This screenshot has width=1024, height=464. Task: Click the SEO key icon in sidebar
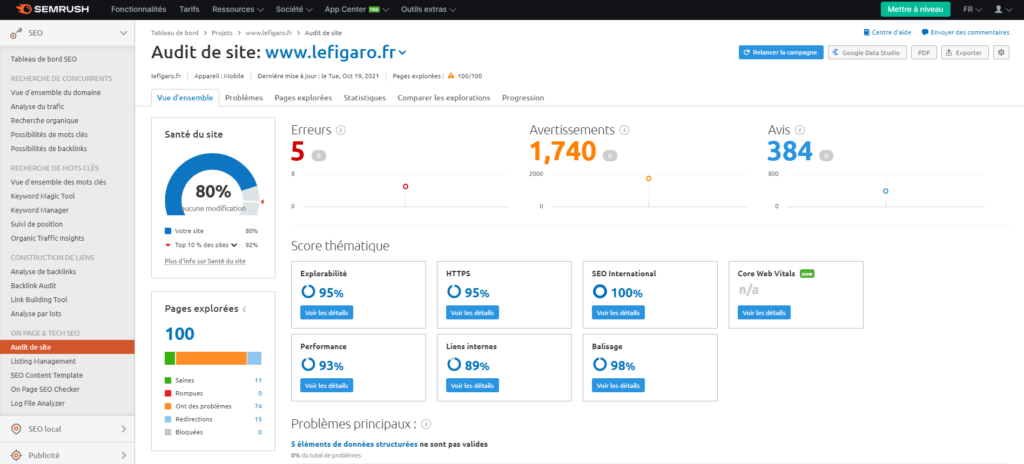18,33
